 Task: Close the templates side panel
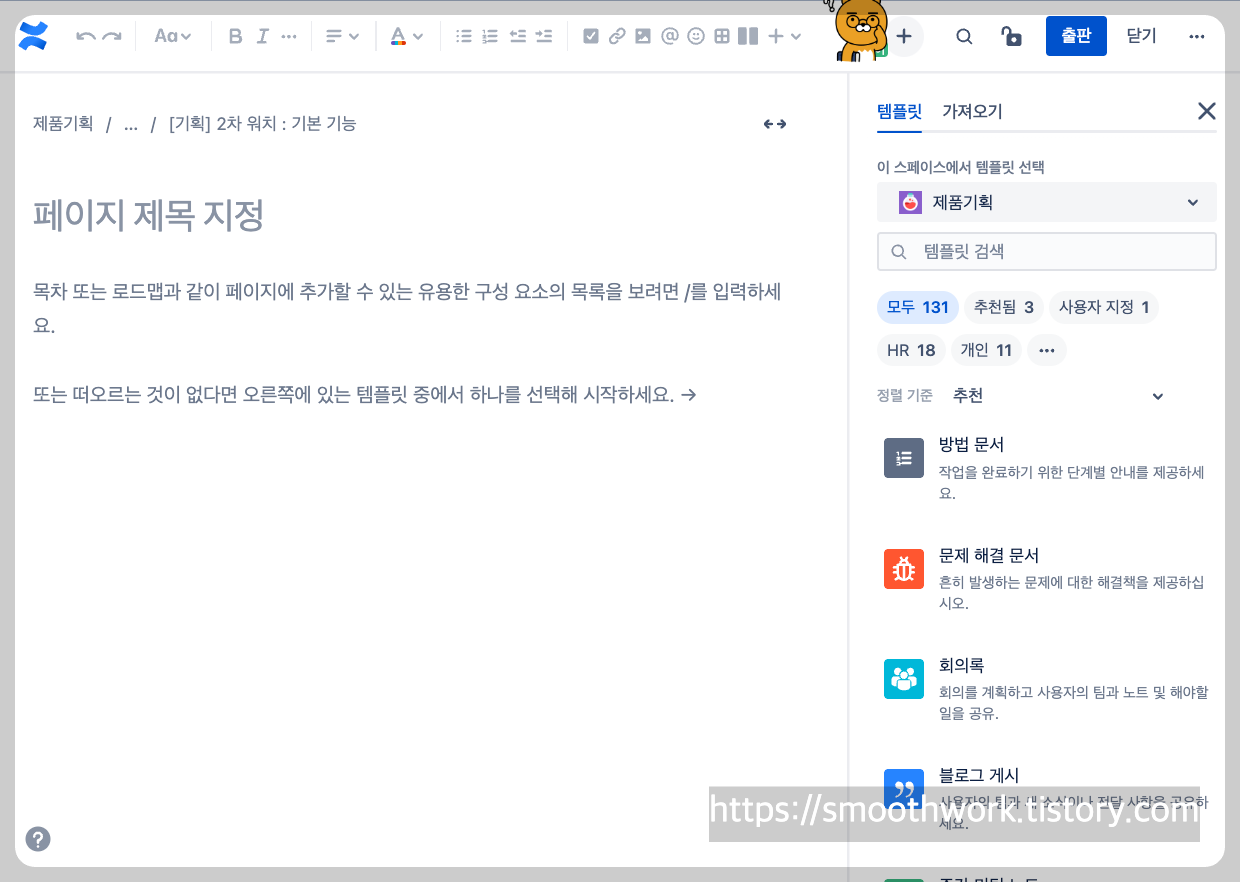(x=1207, y=111)
